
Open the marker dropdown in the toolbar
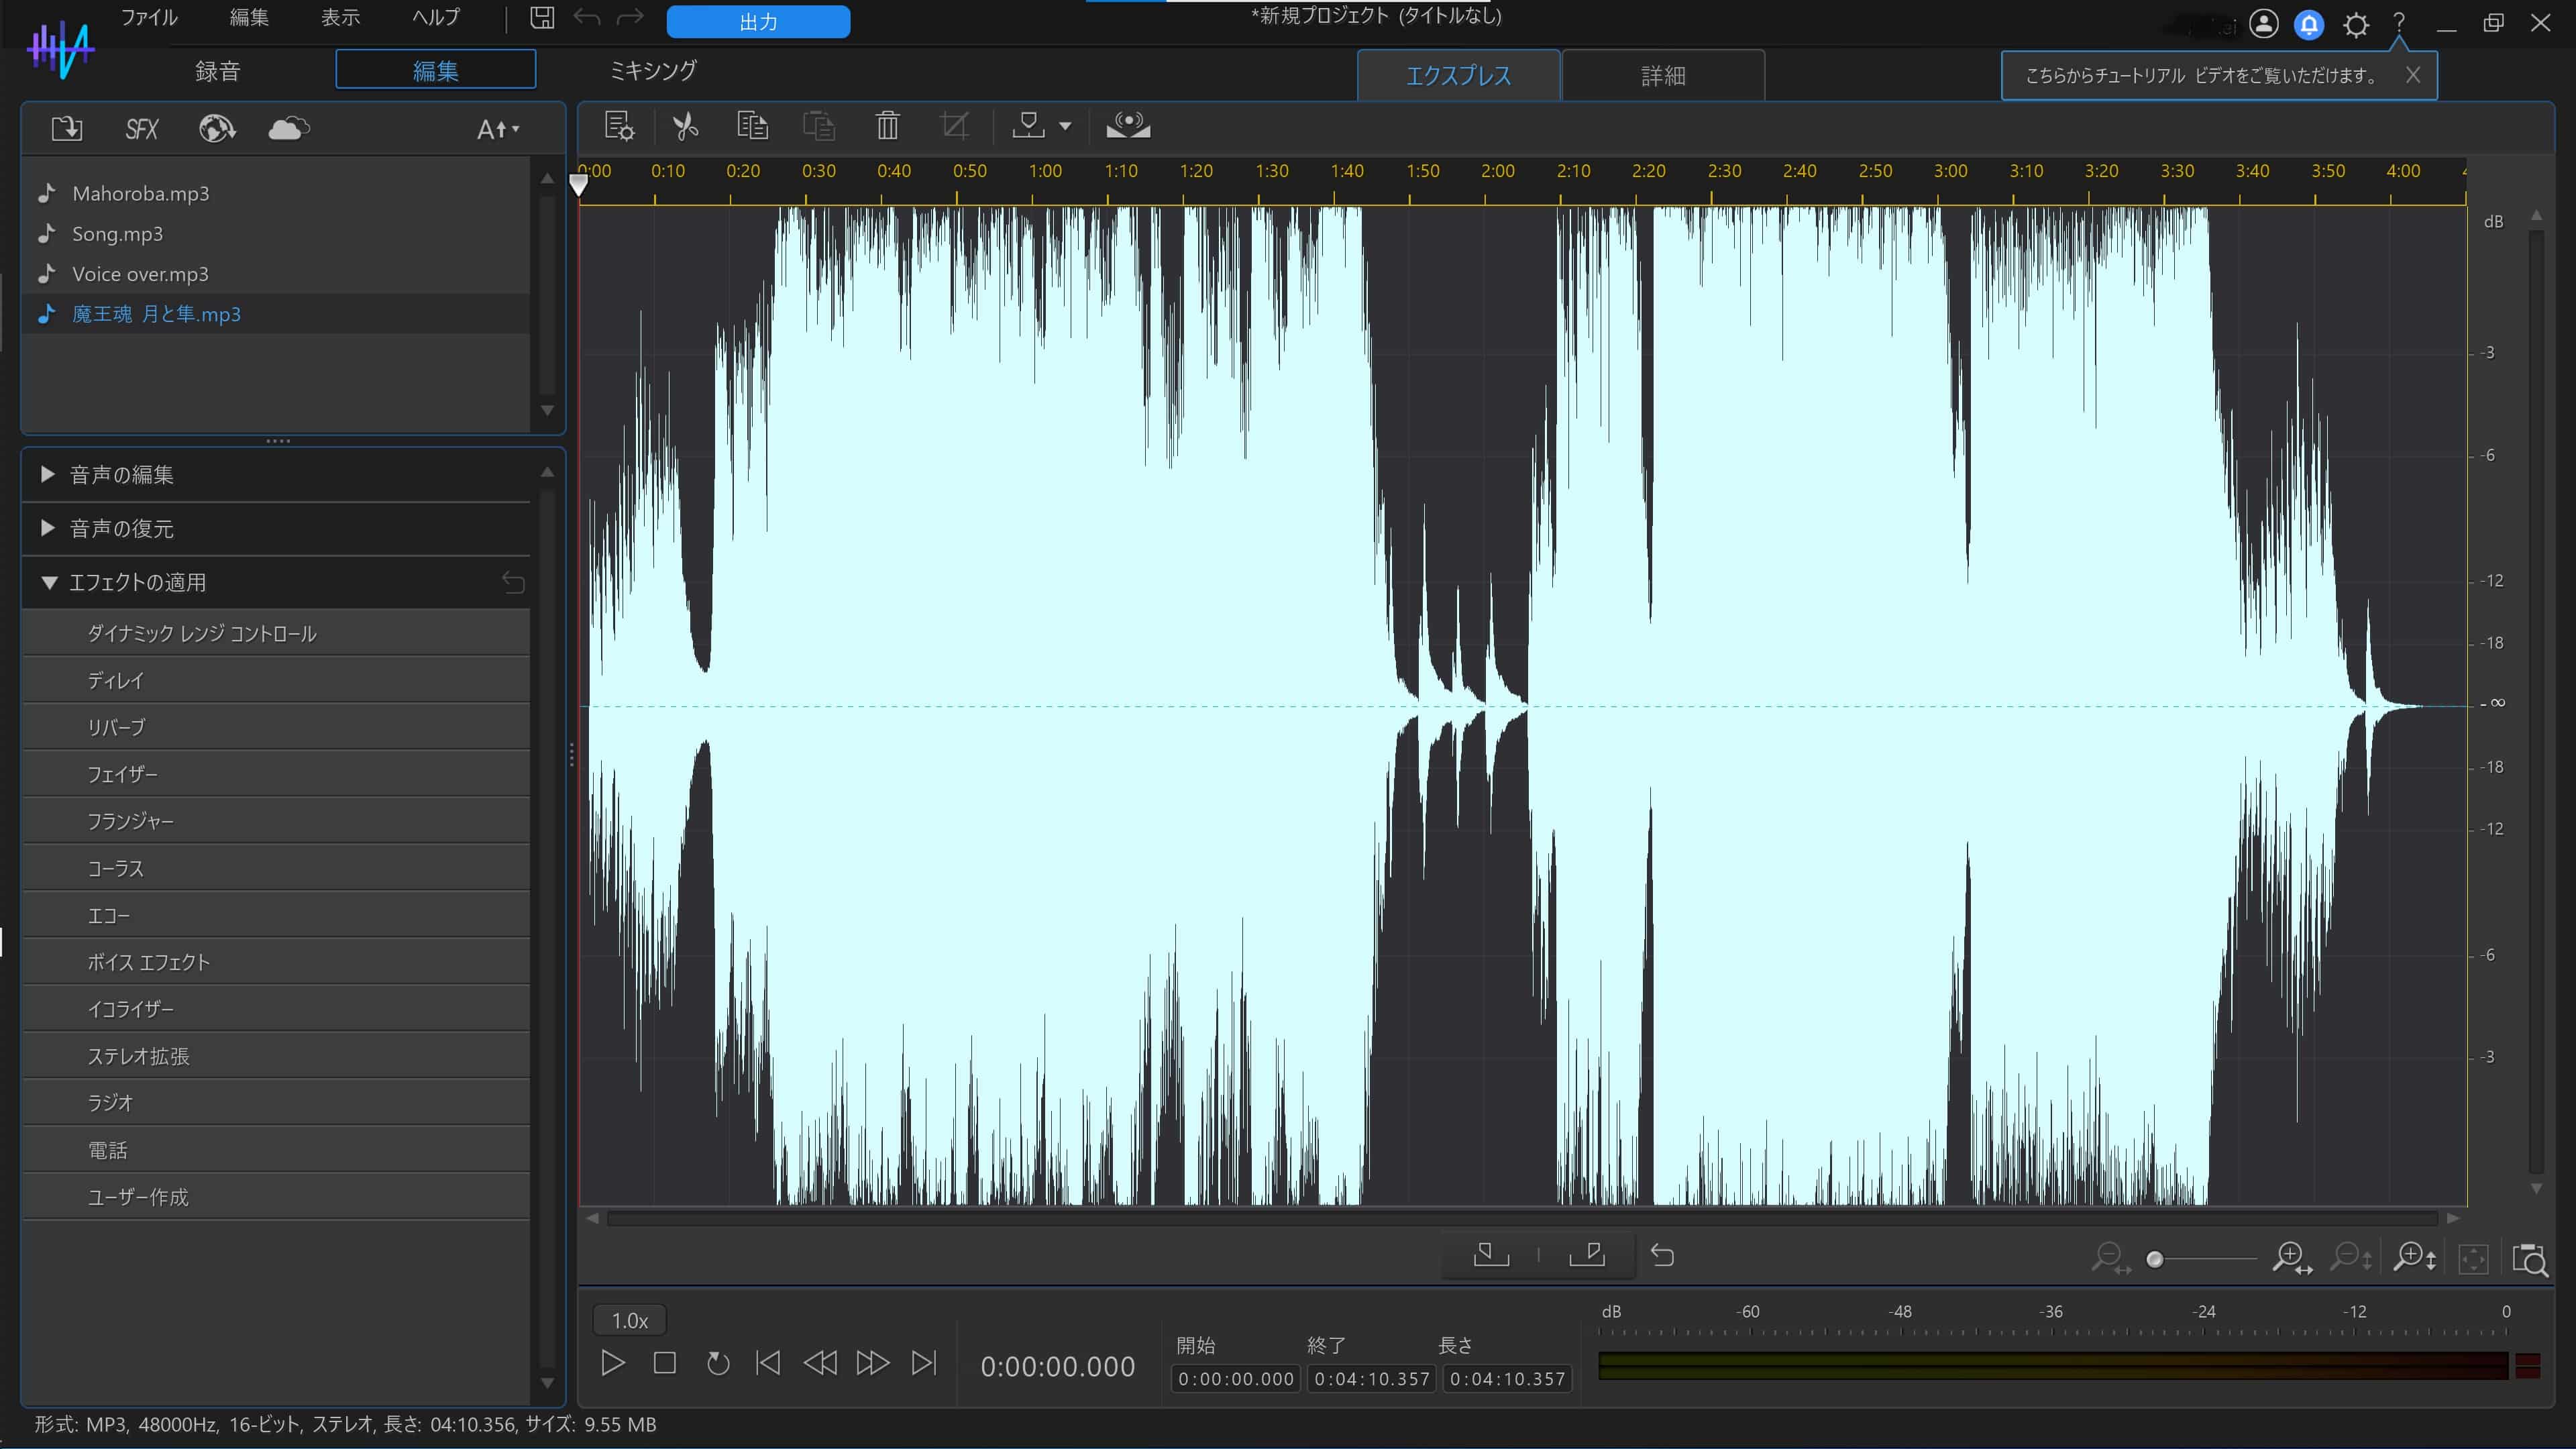1066,126
